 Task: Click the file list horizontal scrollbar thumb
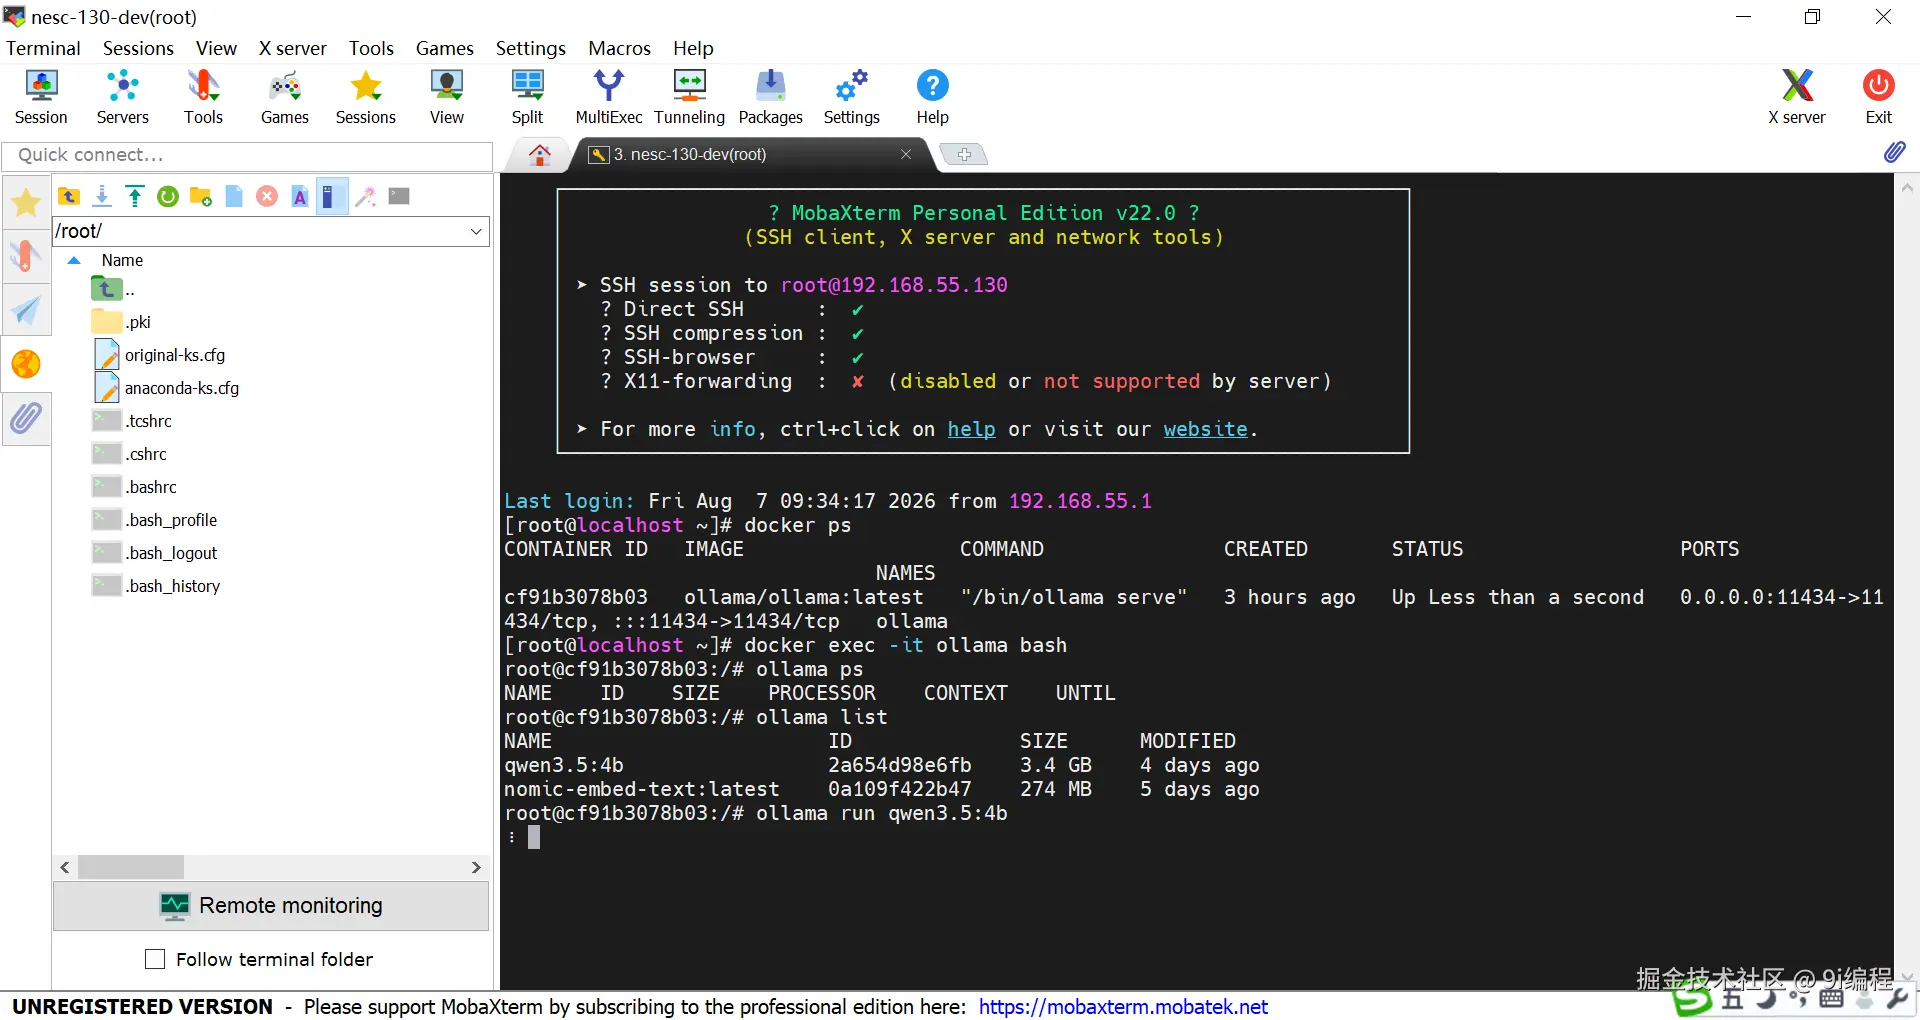(131, 867)
